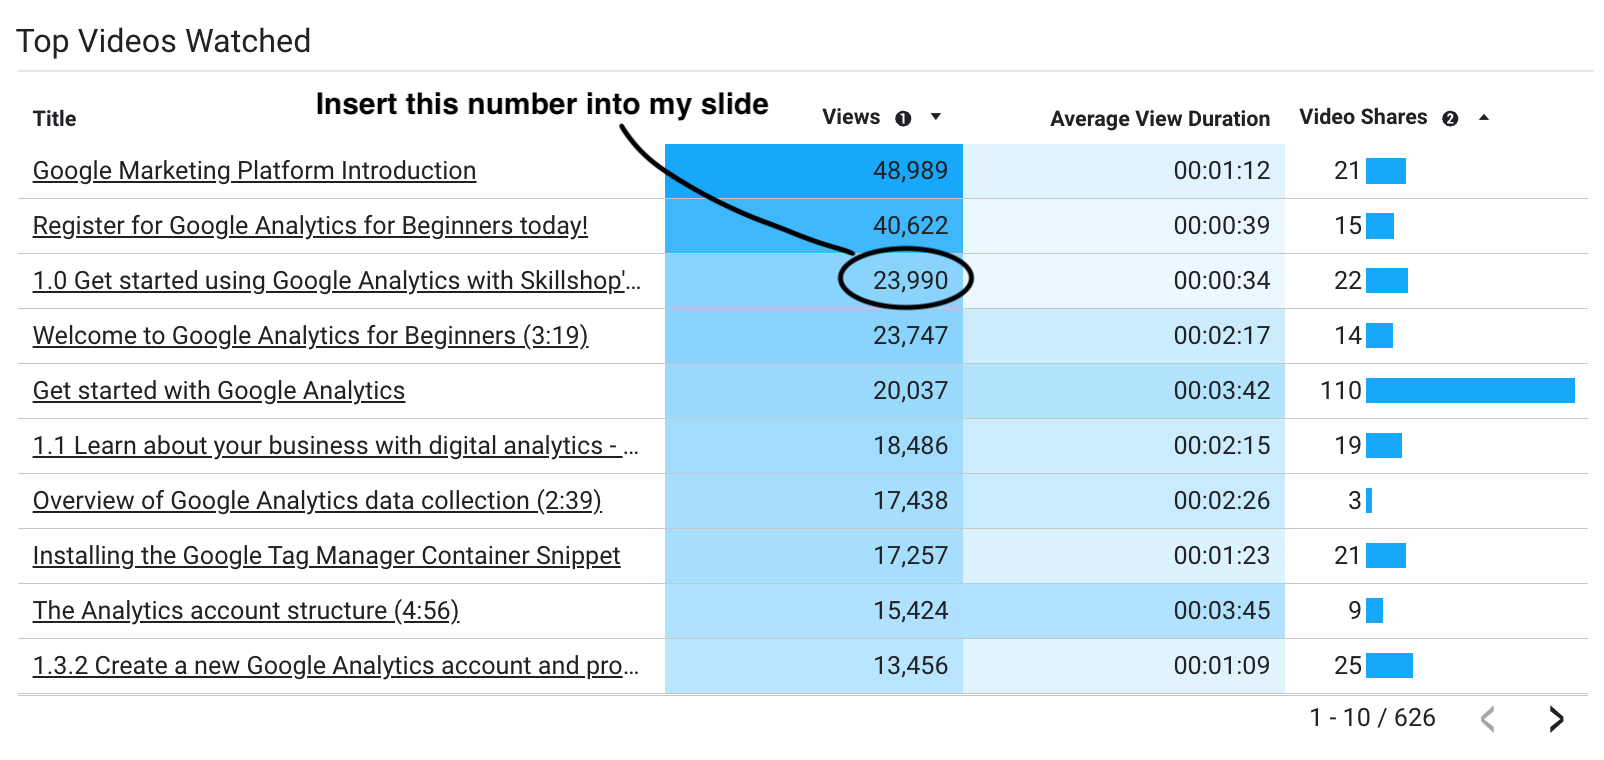The height and width of the screenshot is (760, 1604).
Task: Select the 13,456 views cell
Action: pyautogui.click(x=814, y=666)
